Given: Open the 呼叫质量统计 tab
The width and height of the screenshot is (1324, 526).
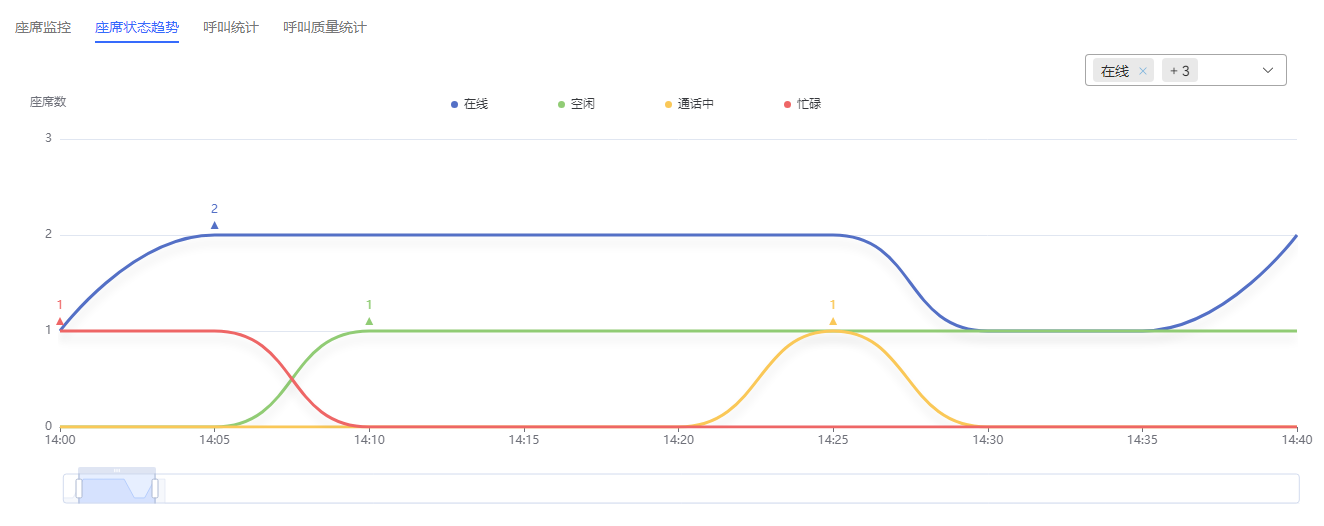Looking at the screenshot, I should (x=324, y=27).
